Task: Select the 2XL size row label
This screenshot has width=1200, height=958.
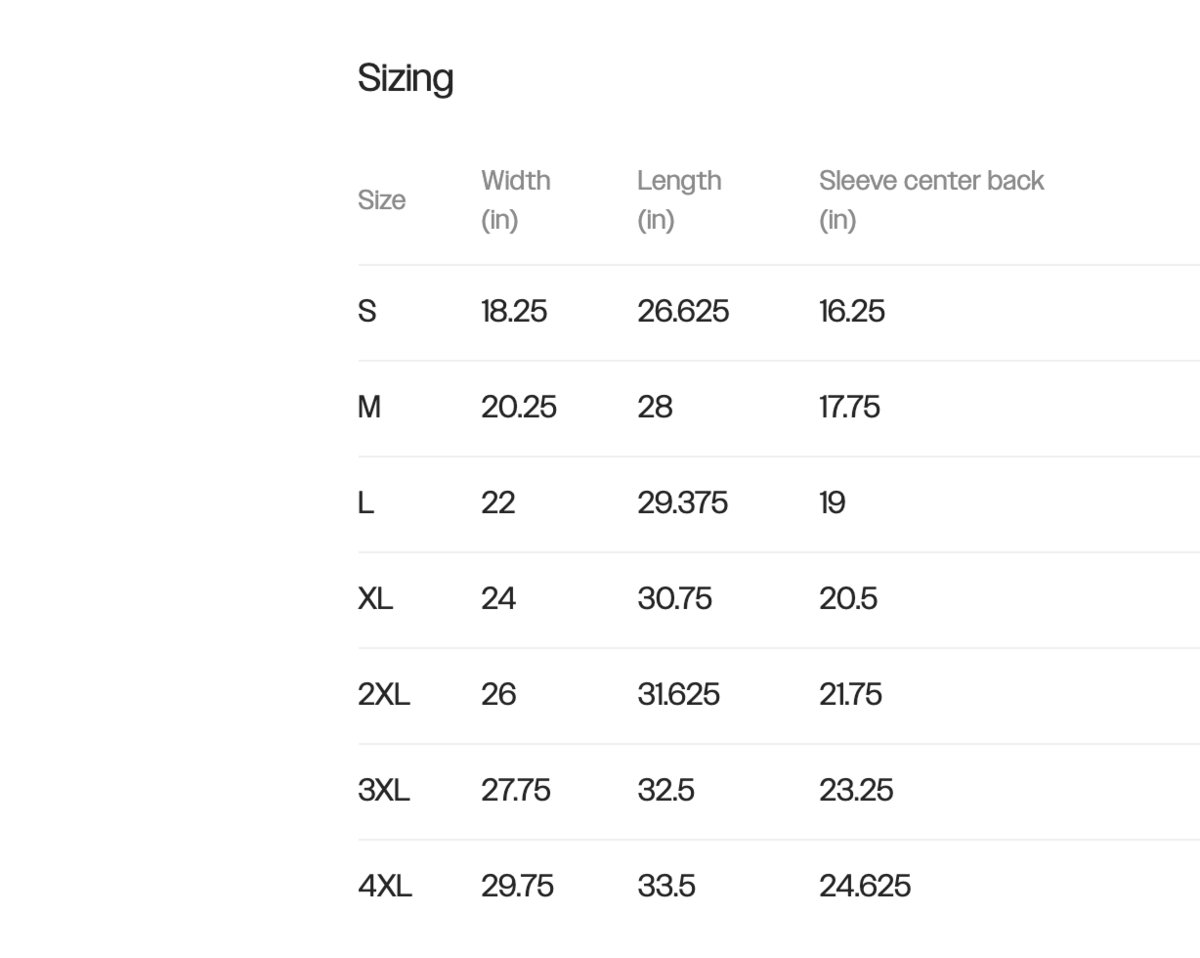Action: tap(384, 695)
